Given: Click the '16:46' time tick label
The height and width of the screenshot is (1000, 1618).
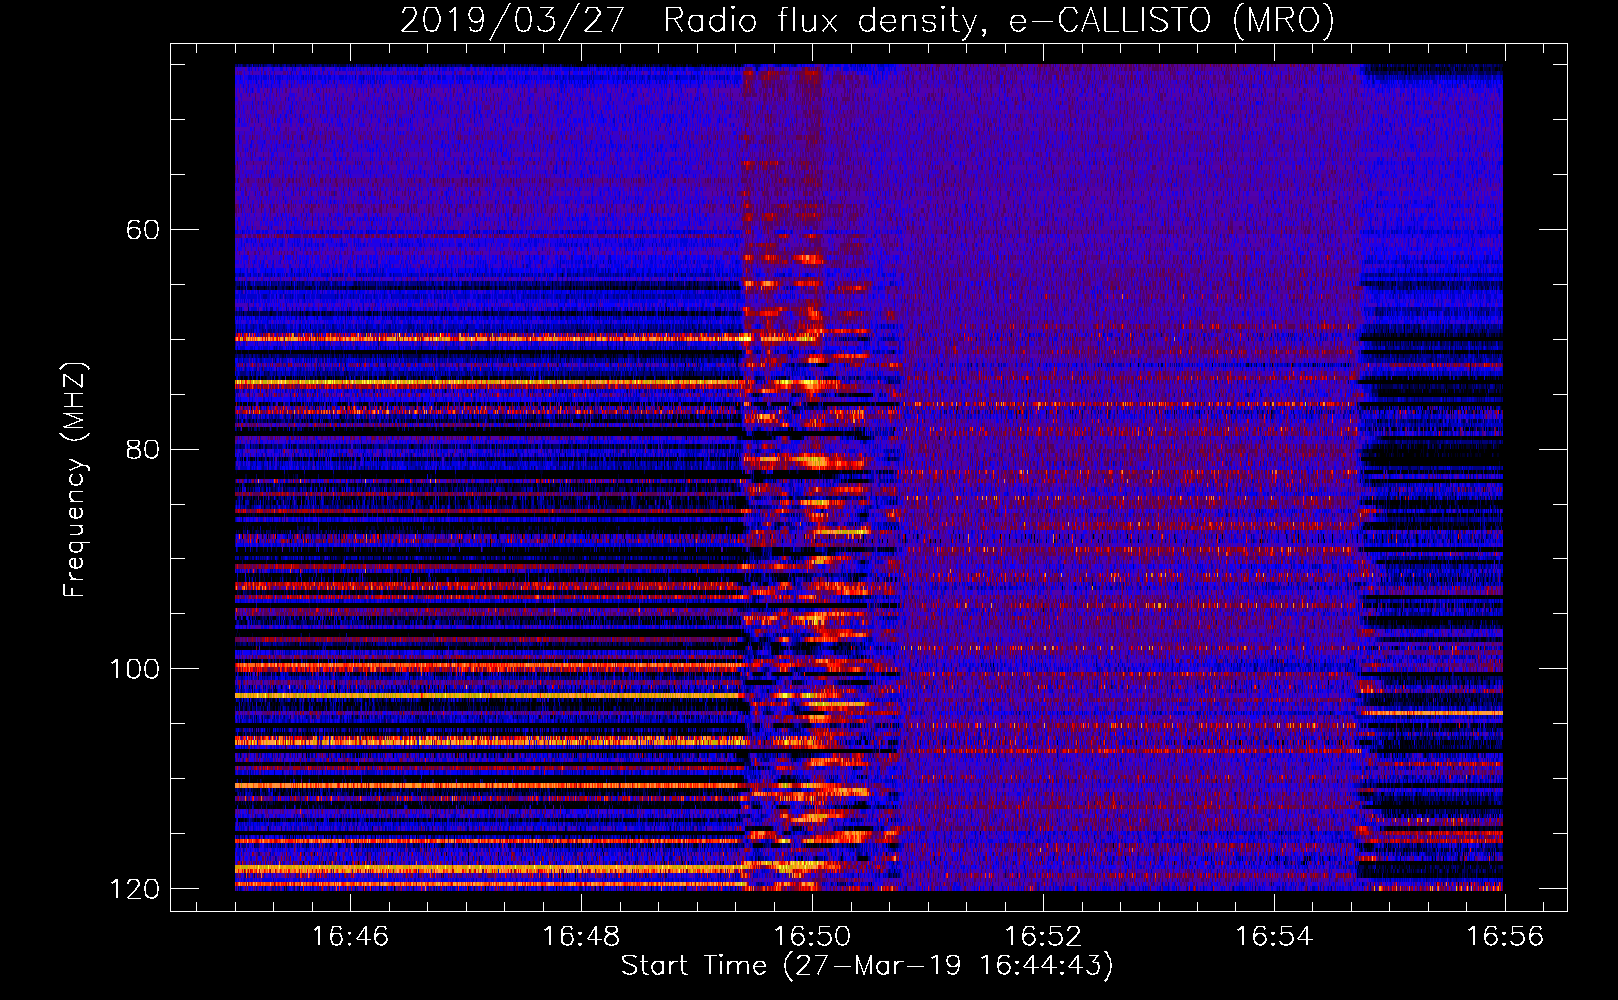Looking at the screenshot, I should tap(350, 936).
